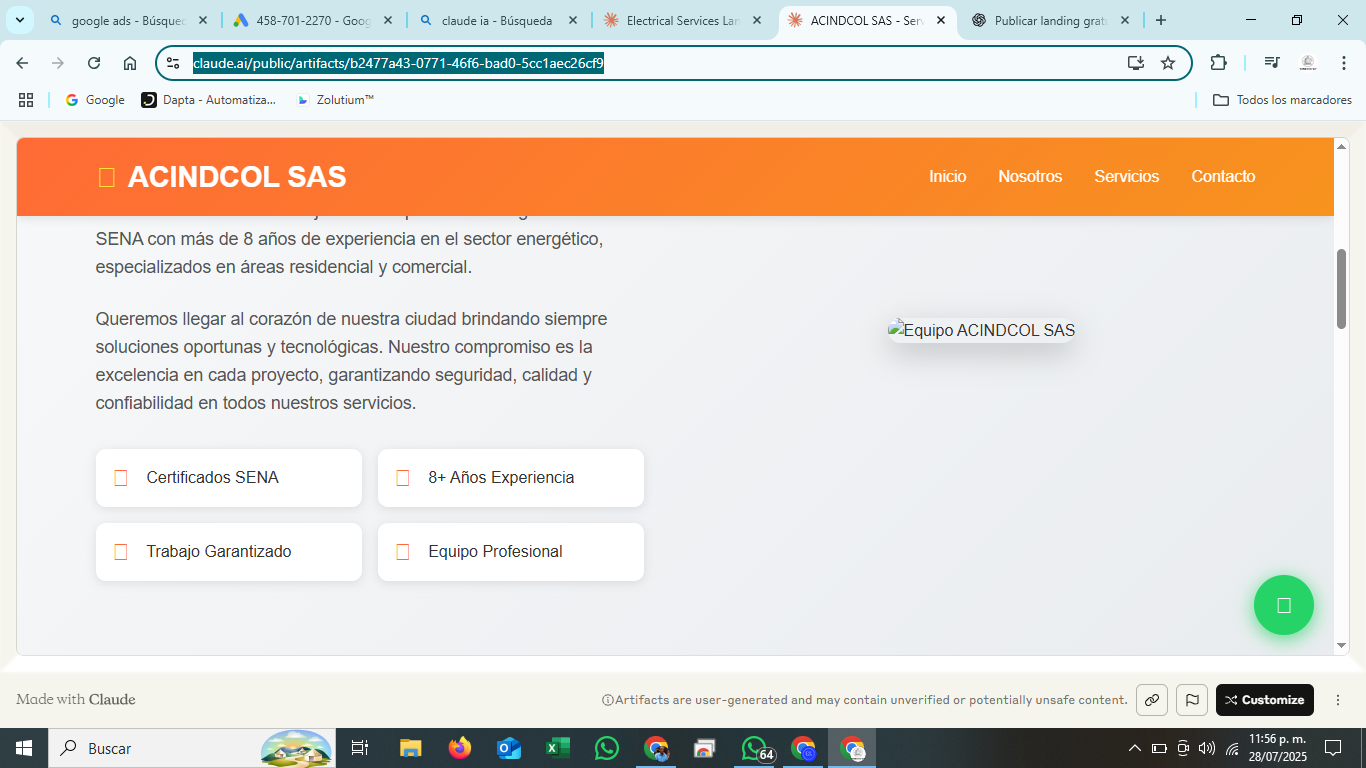Open the media controls icon
The width and height of the screenshot is (1366, 768).
pos(1272,63)
